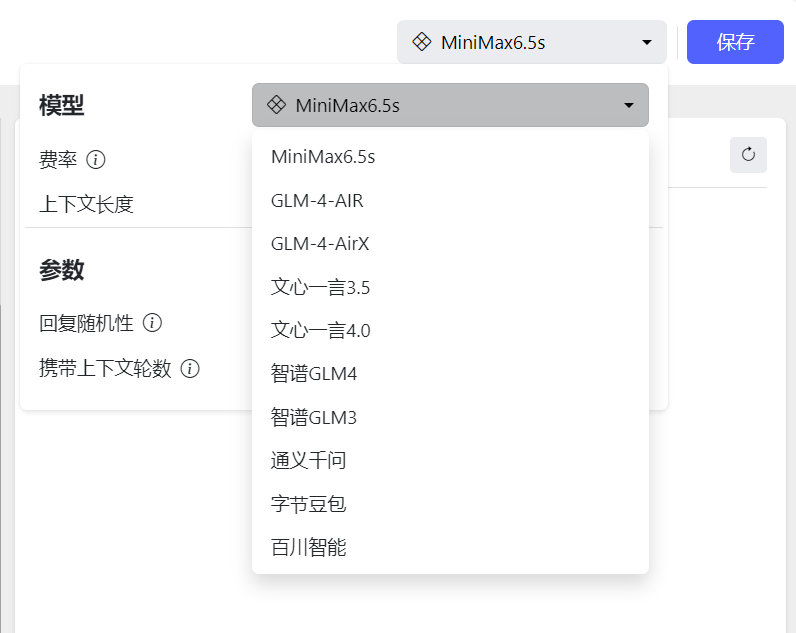Select MiniMax6.5s from the list
796x633 pixels.
pos(450,157)
